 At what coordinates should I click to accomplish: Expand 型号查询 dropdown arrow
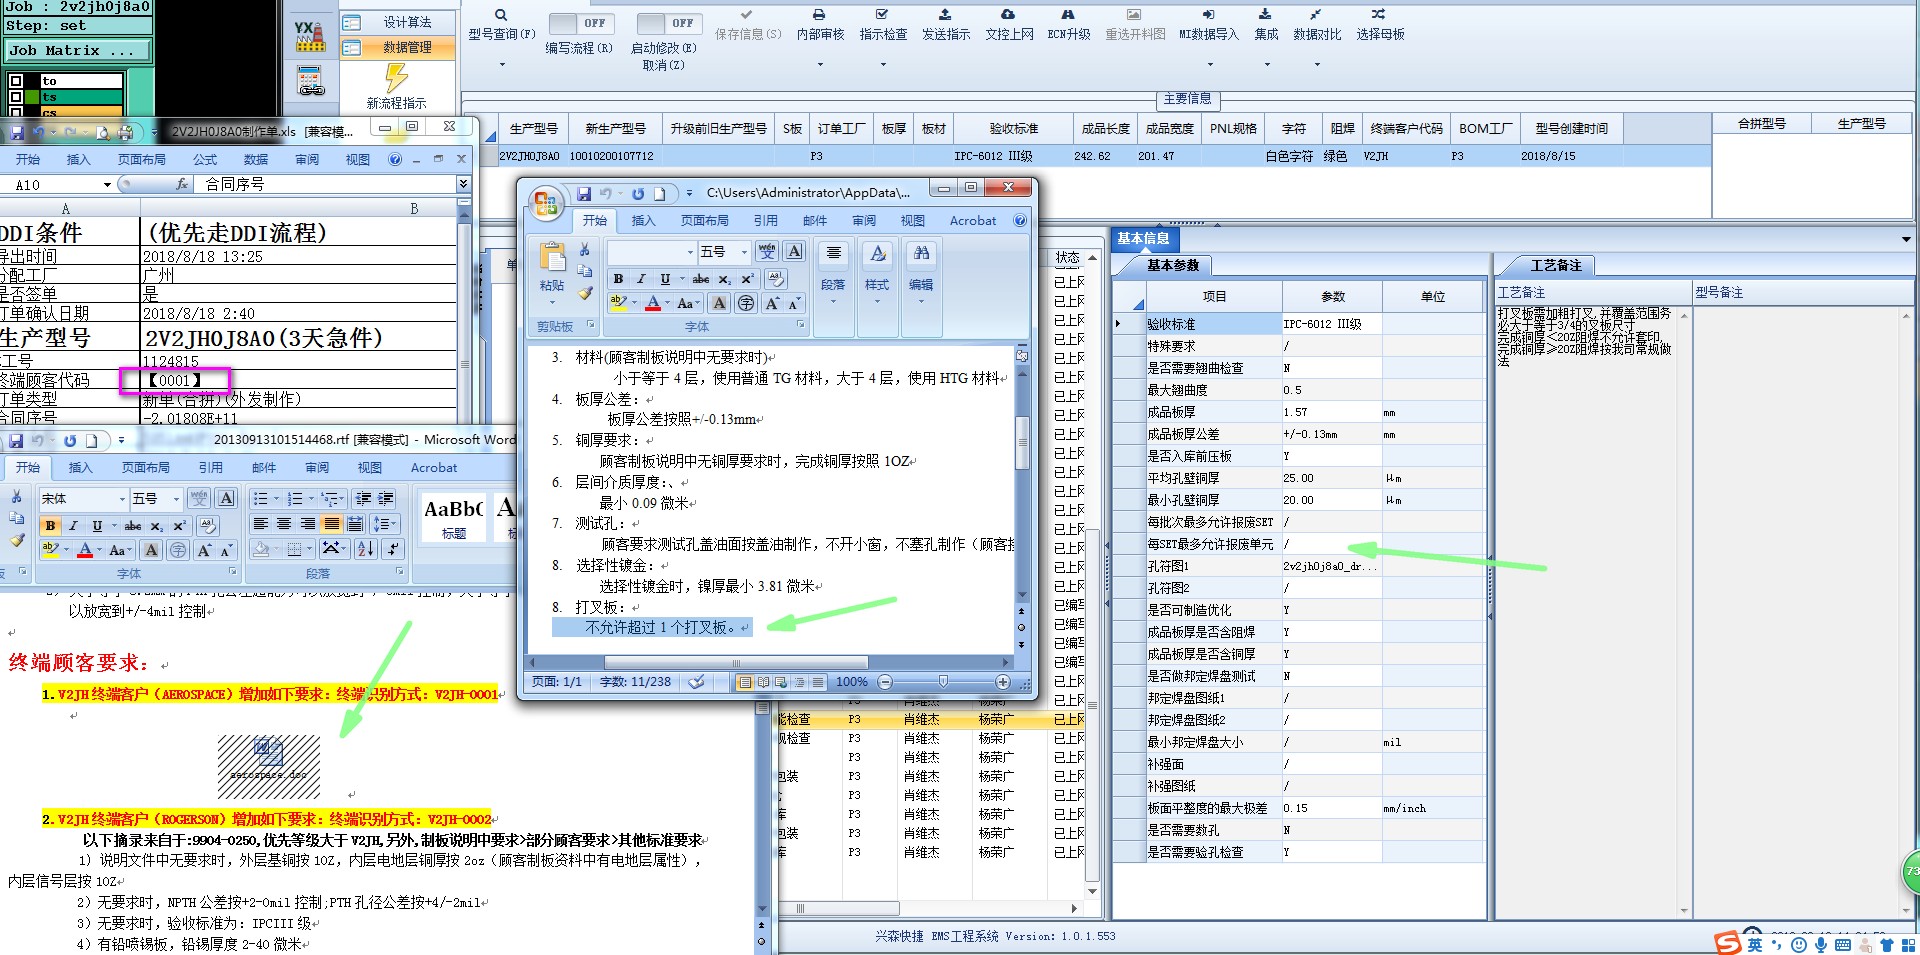tap(501, 64)
